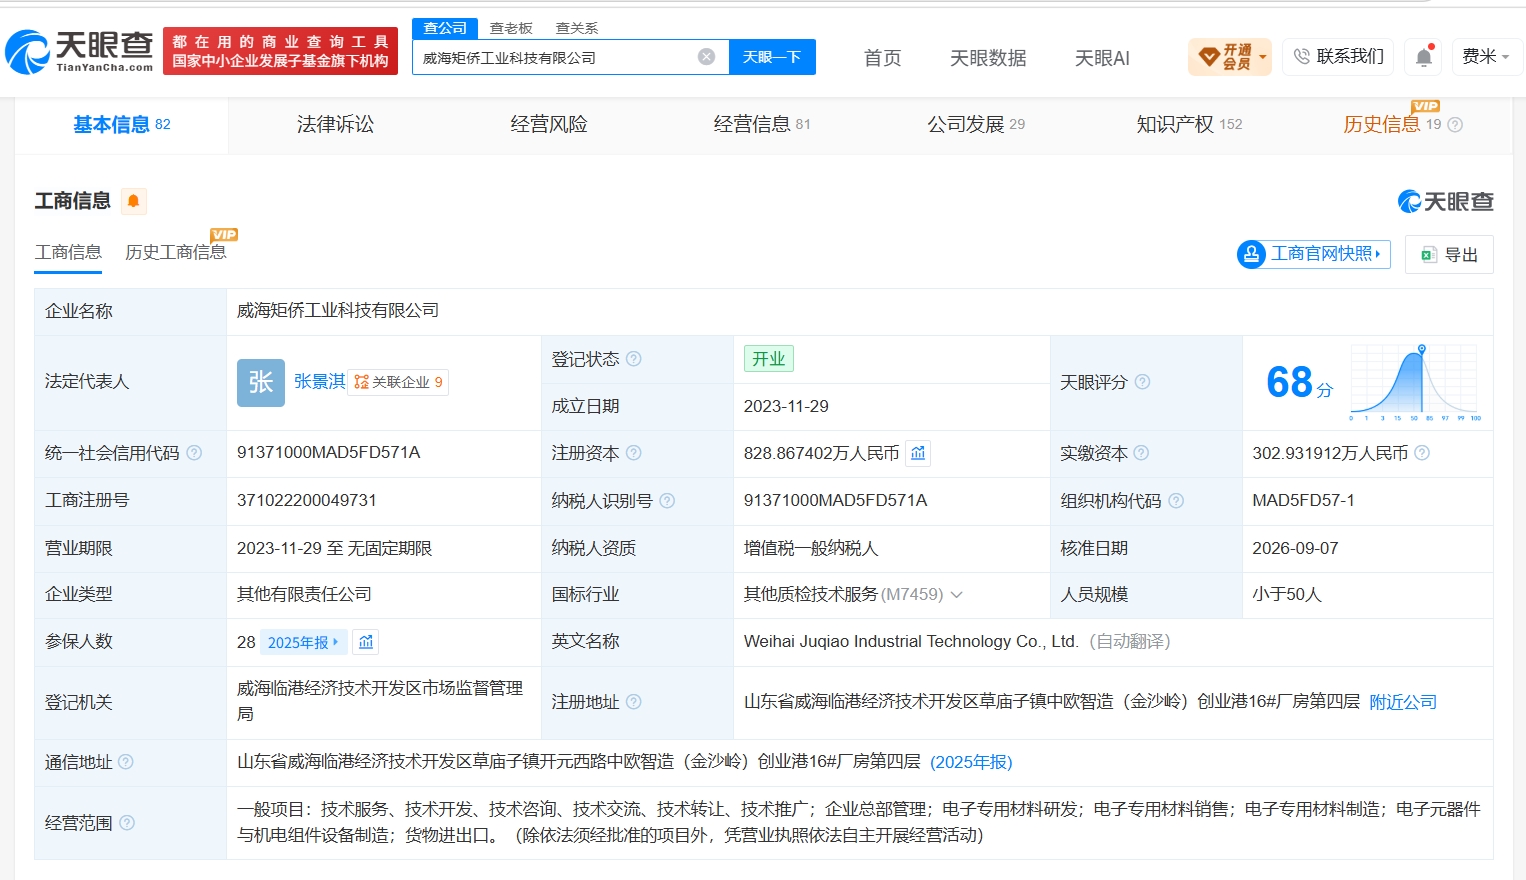Show help for 登记状态
This screenshot has height=880, width=1526.
click(633, 359)
